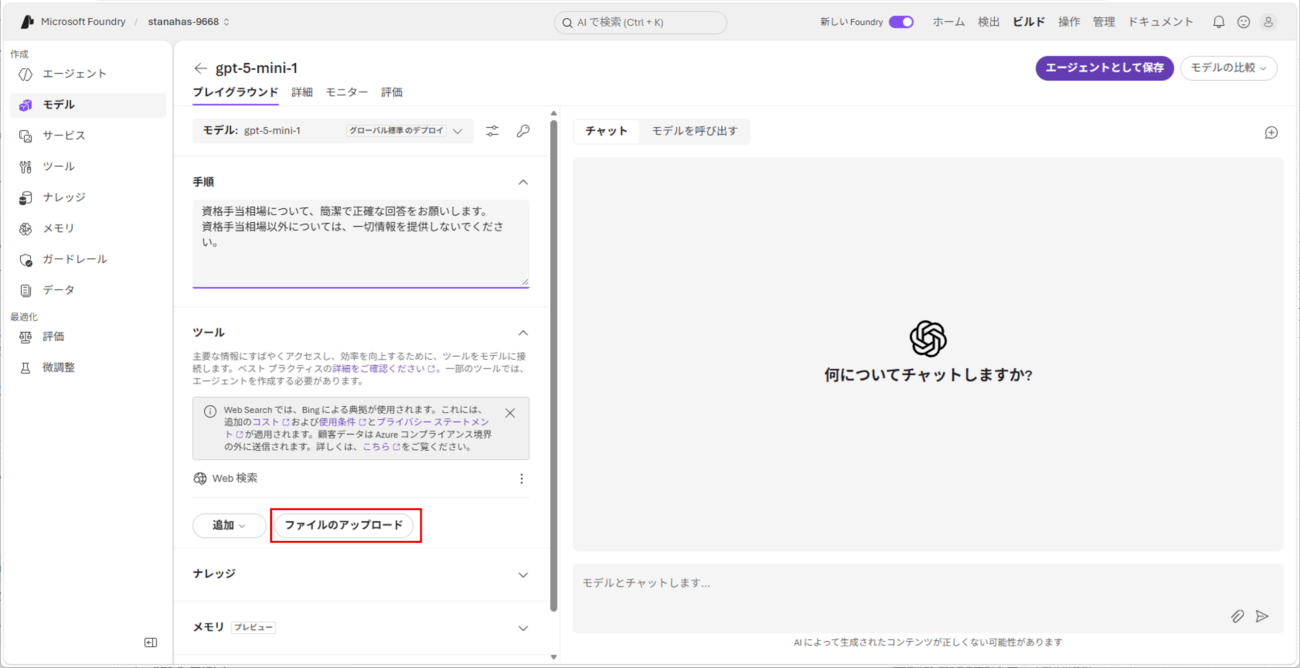Select the チャット tab

[607, 131]
